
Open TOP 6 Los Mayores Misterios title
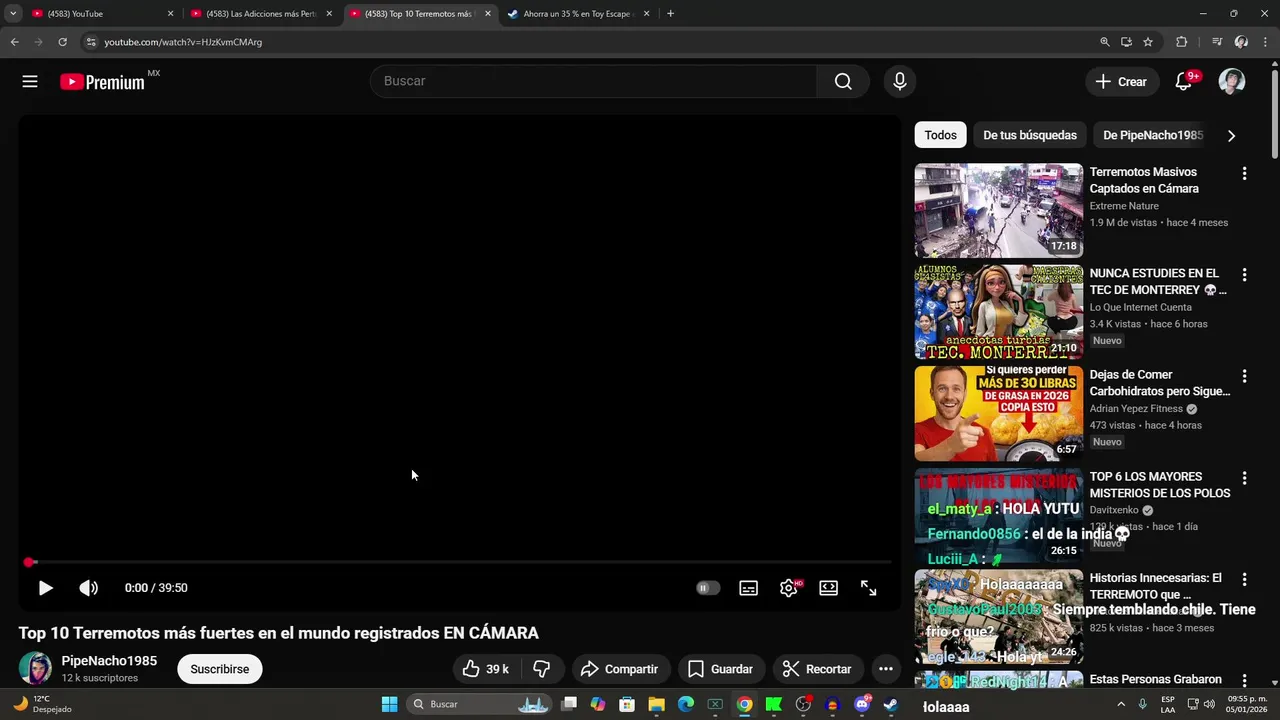1160,485
